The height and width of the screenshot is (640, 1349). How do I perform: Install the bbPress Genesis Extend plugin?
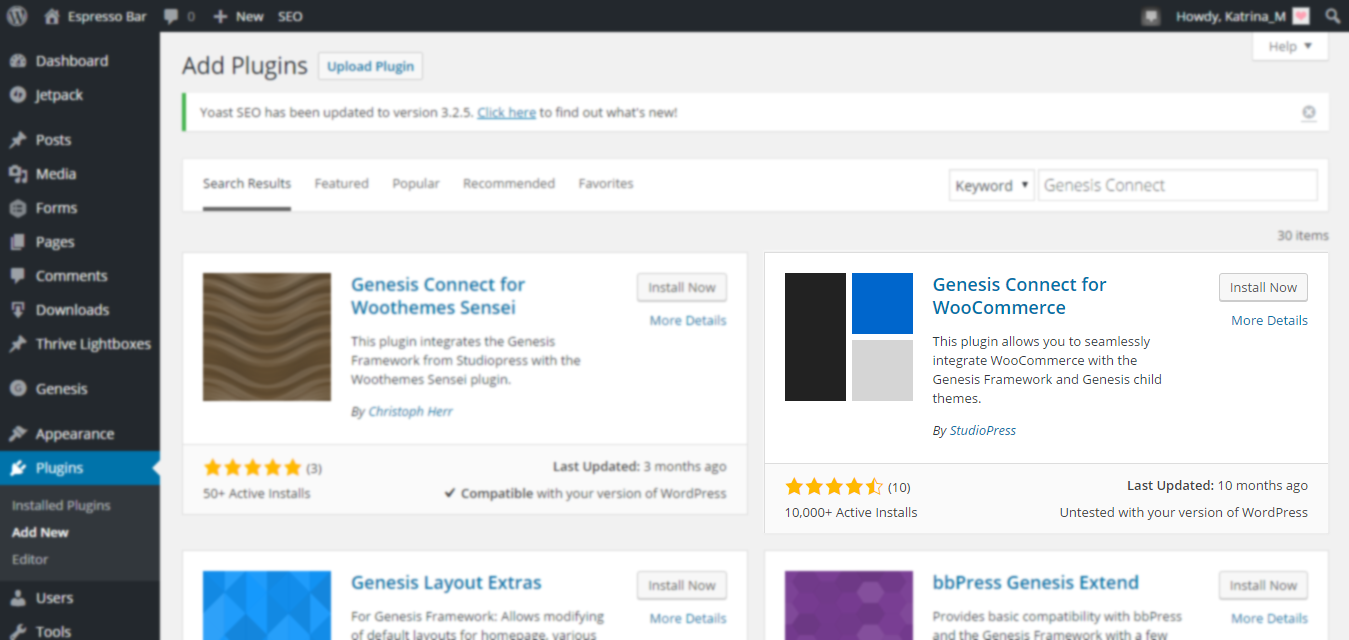coord(1263,585)
